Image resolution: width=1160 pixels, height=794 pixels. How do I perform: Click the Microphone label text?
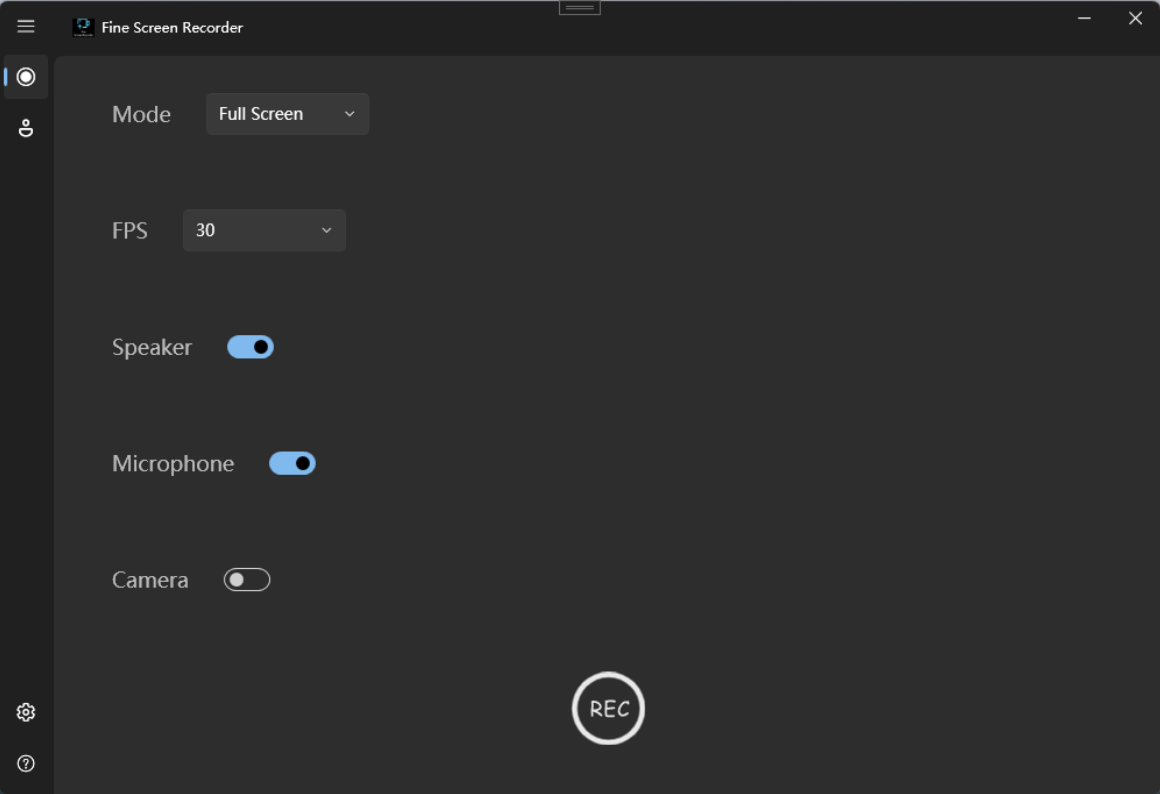click(173, 464)
